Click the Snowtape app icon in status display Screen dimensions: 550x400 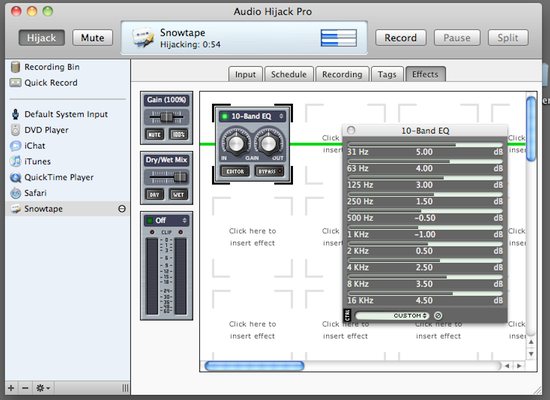[x=143, y=38]
